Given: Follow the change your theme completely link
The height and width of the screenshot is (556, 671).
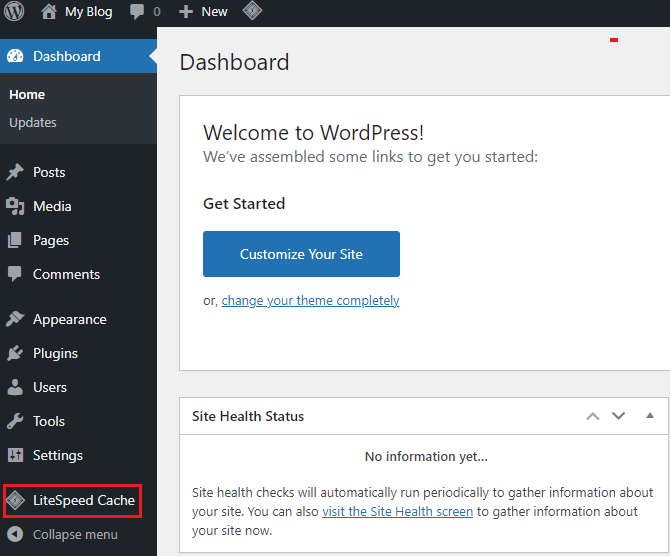Looking at the screenshot, I should (x=310, y=300).
